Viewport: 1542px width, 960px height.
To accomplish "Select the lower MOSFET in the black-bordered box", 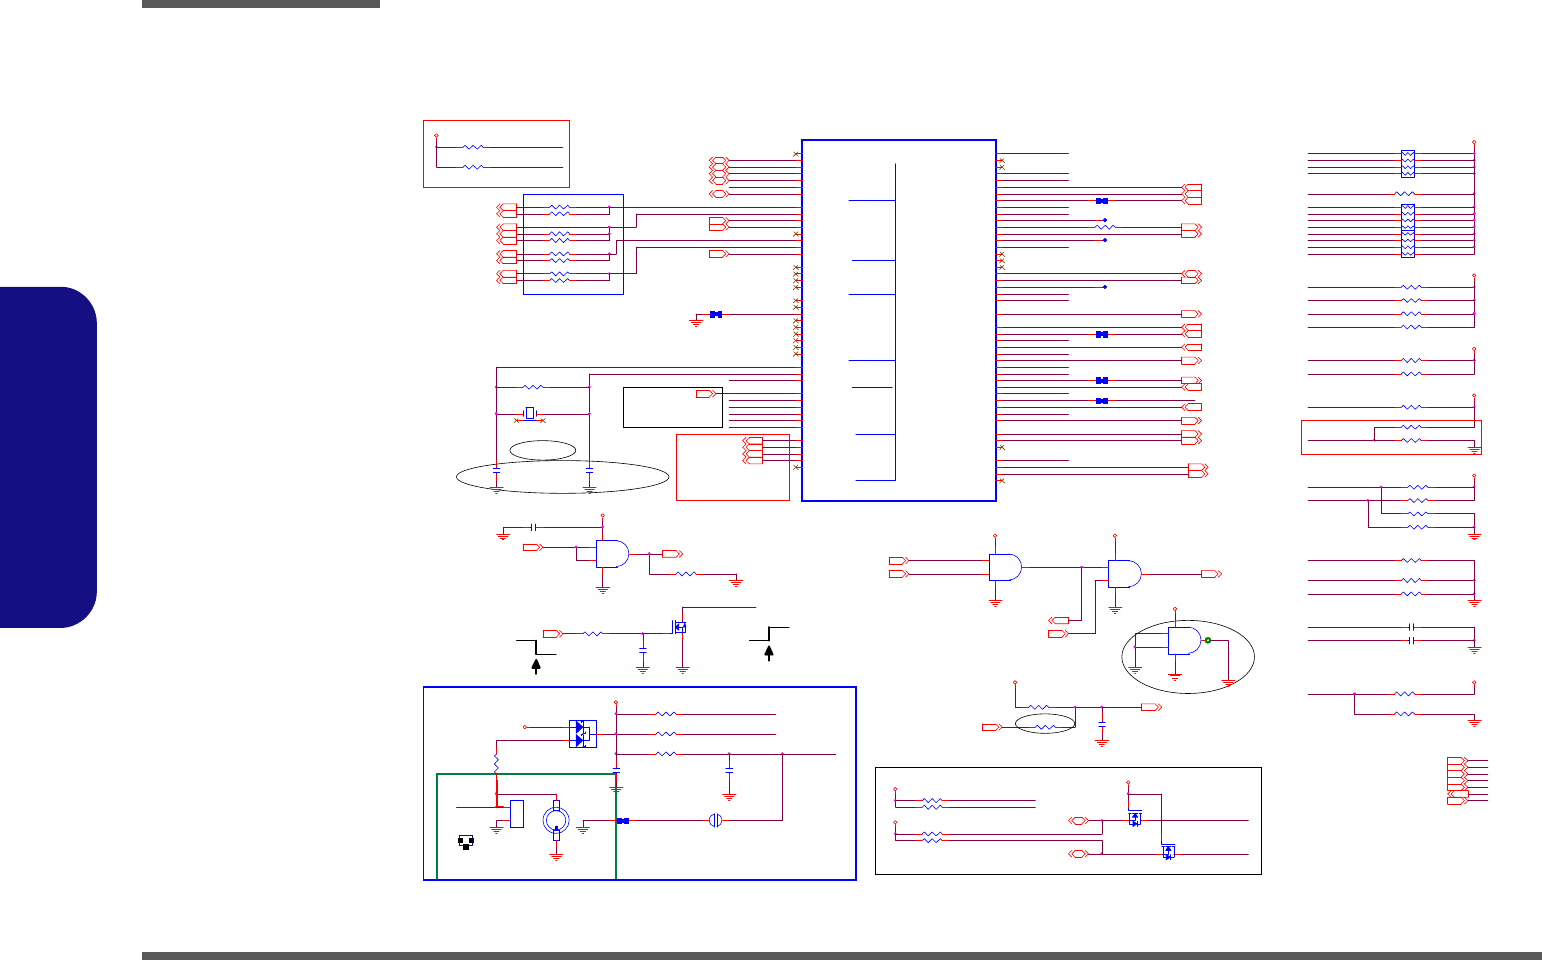I will 1168,851.
